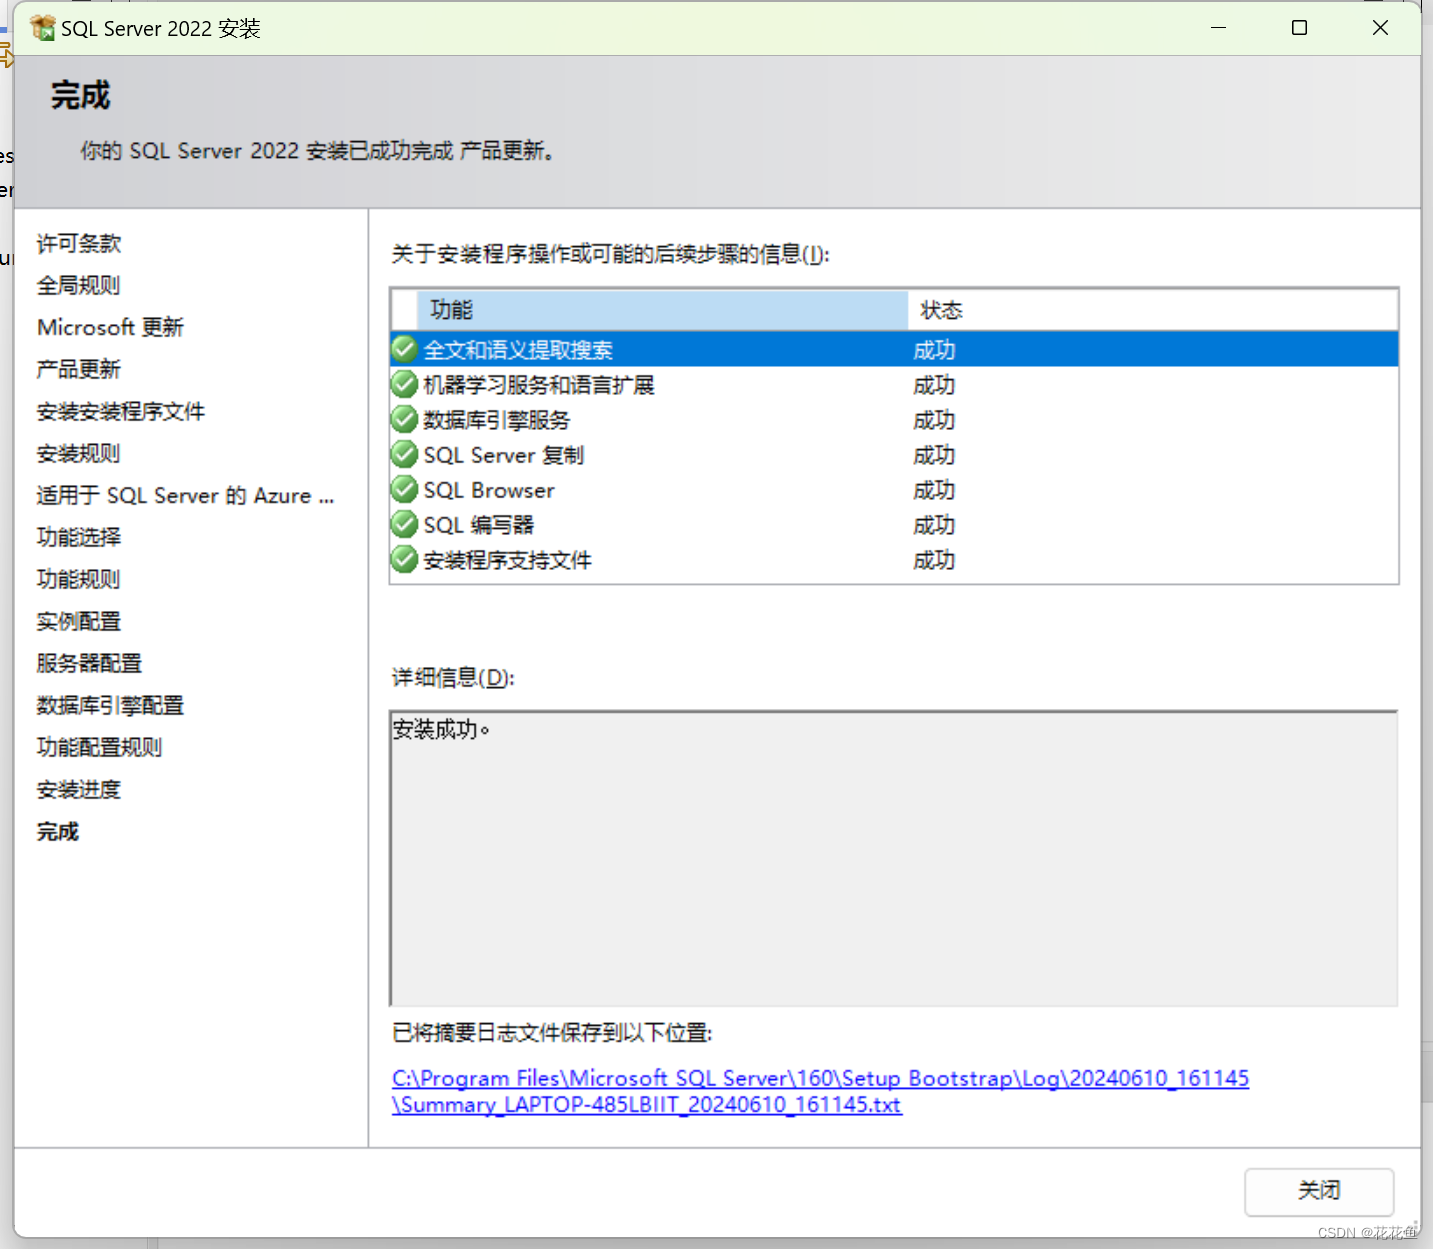Click green check icon beside 安装程序支持文件
This screenshot has height=1249, width=1433.
coord(404,559)
